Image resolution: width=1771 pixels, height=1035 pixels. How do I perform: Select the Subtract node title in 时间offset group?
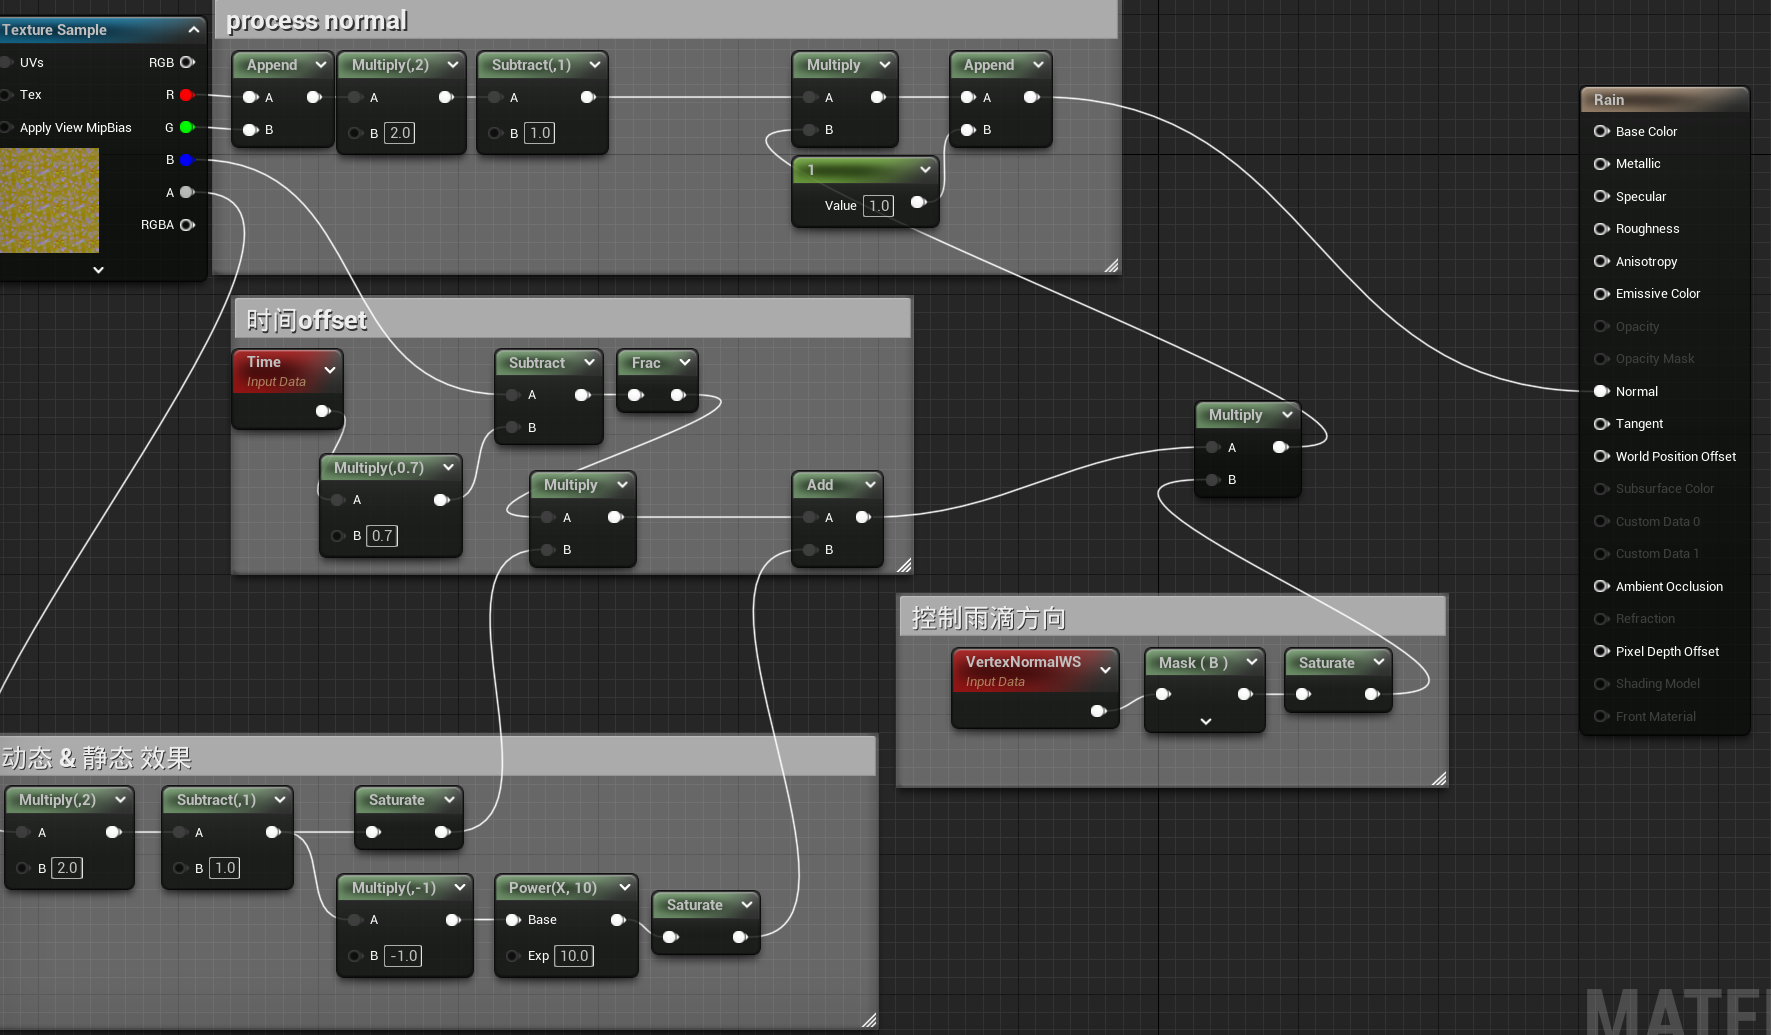537,363
